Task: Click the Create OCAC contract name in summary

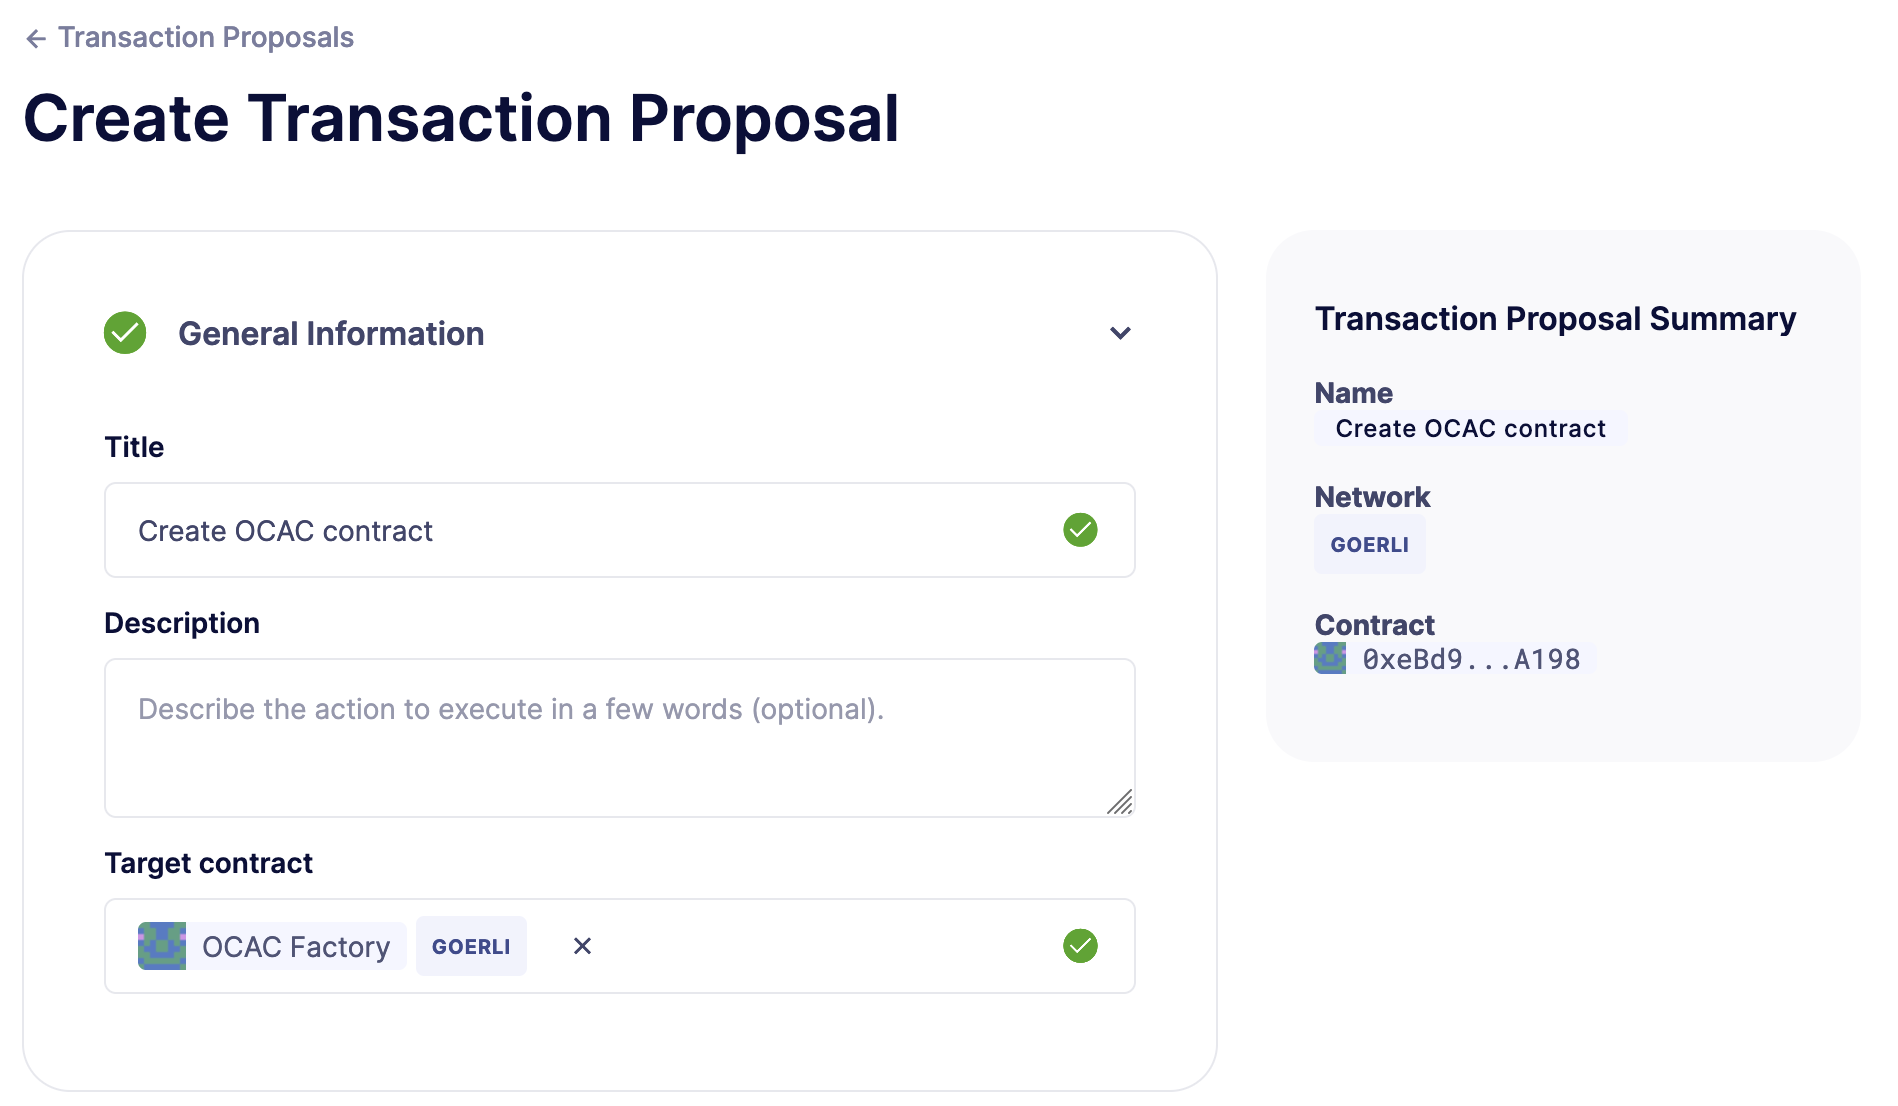Action: tap(1470, 428)
